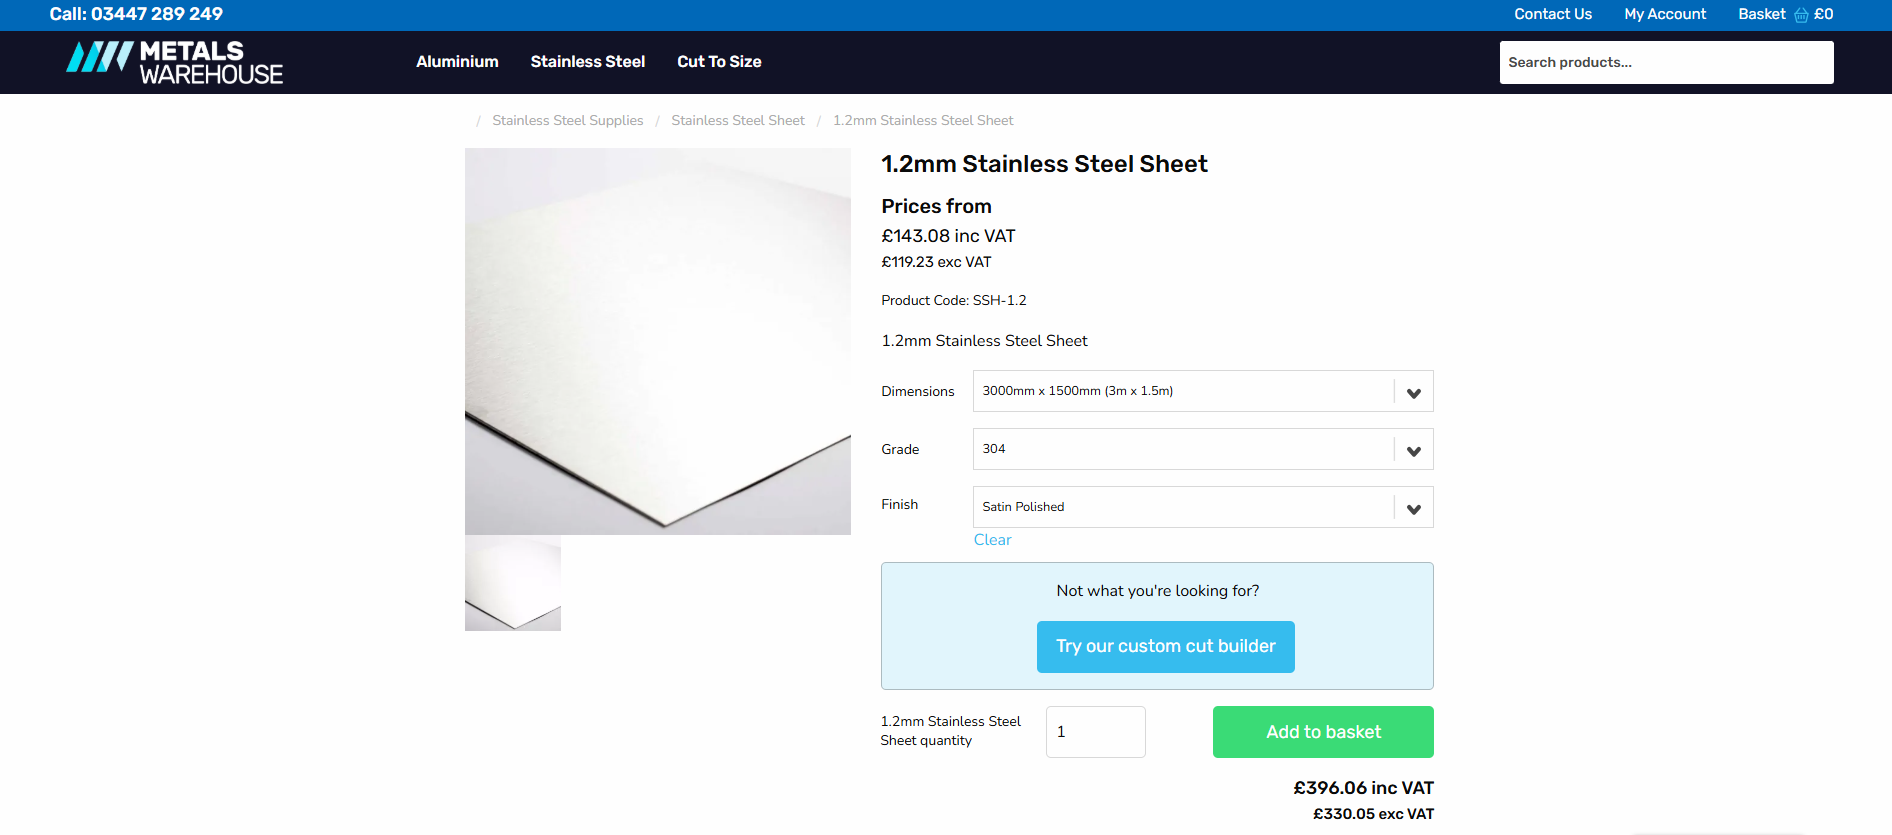1892x835 pixels.
Task: Click the Search products field
Action: 1666,62
